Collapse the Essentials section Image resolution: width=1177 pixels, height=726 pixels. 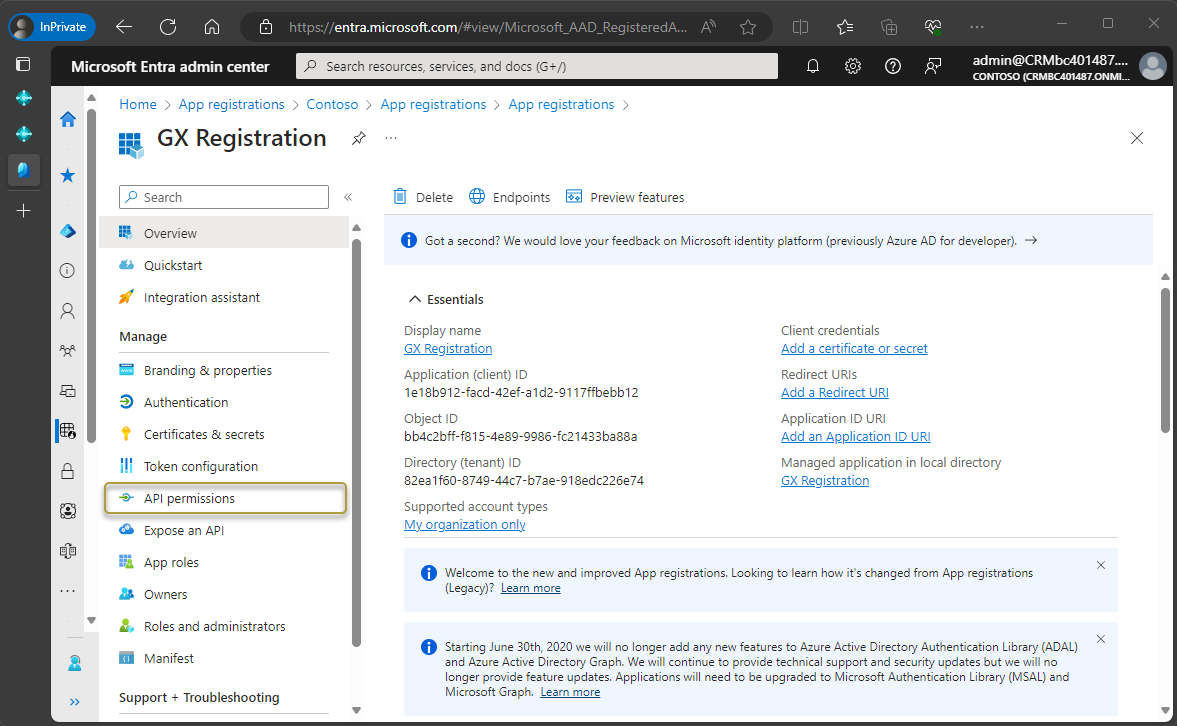(x=414, y=299)
